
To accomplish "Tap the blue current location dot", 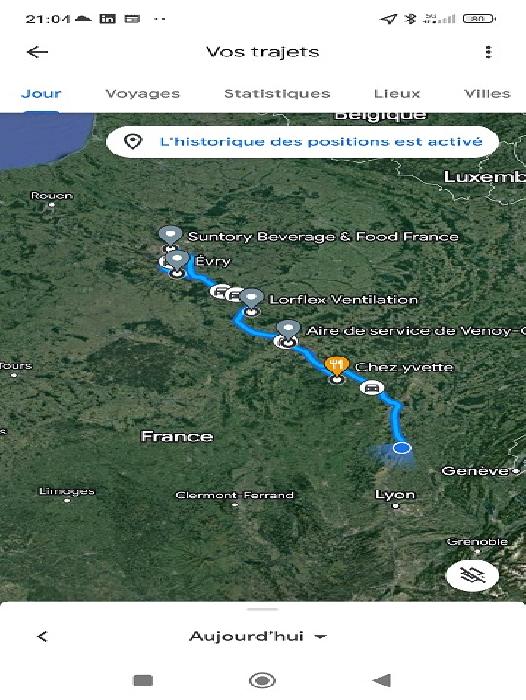I will [401, 448].
